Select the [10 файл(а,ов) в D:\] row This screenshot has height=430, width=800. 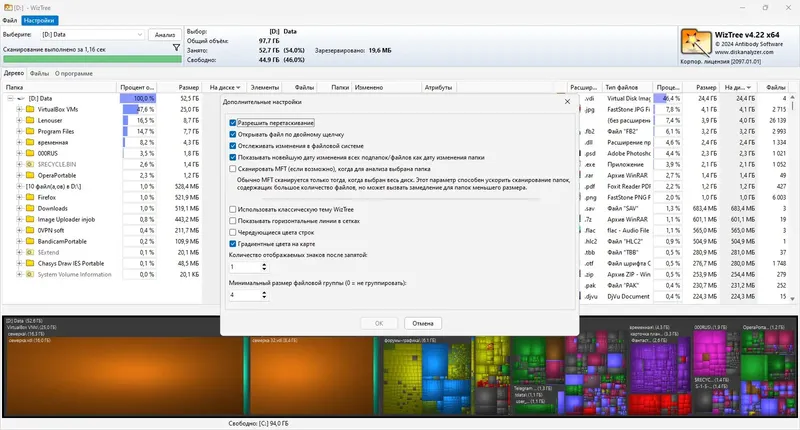pyautogui.click(x=102, y=186)
